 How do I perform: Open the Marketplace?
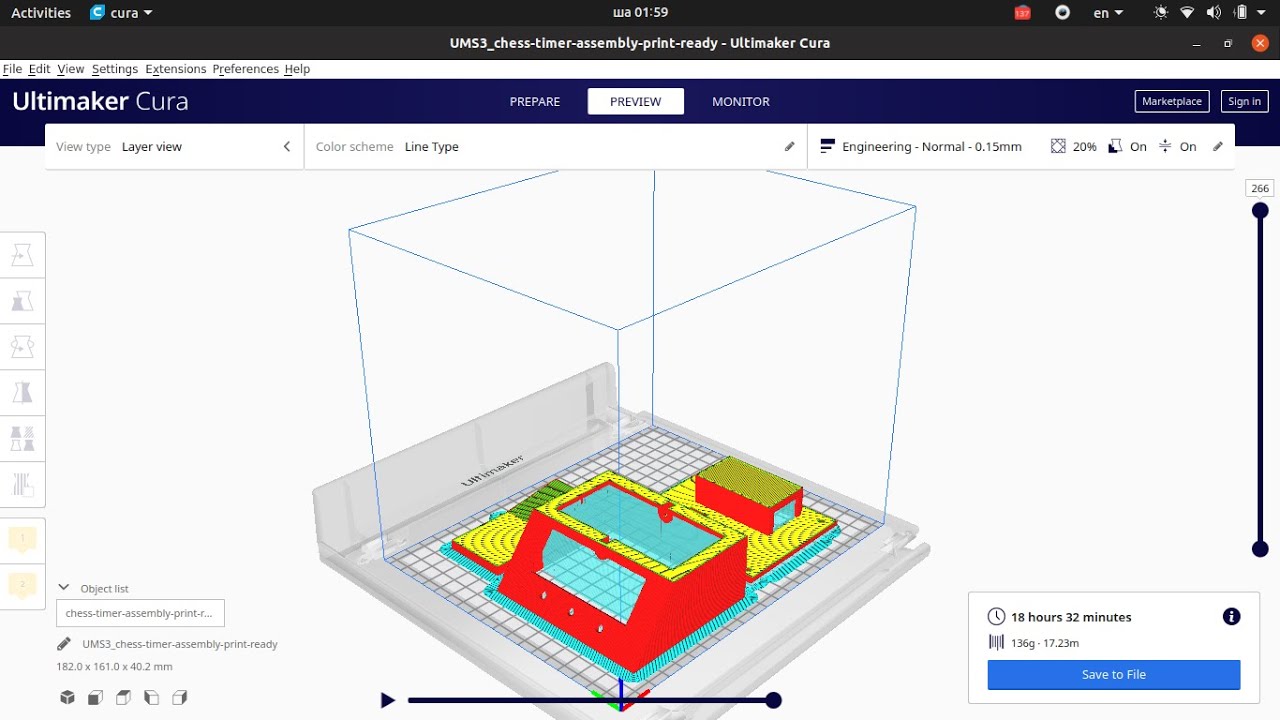point(1172,101)
